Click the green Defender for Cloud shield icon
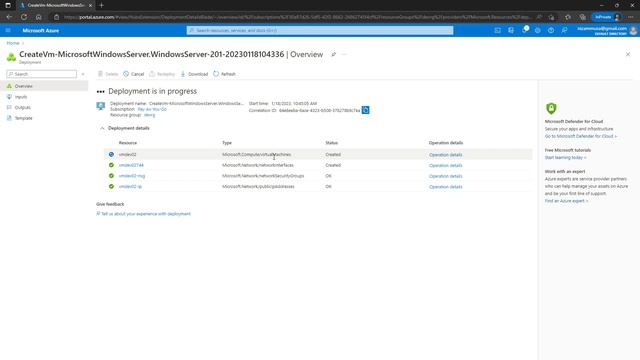The image size is (640, 360). click(551, 108)
